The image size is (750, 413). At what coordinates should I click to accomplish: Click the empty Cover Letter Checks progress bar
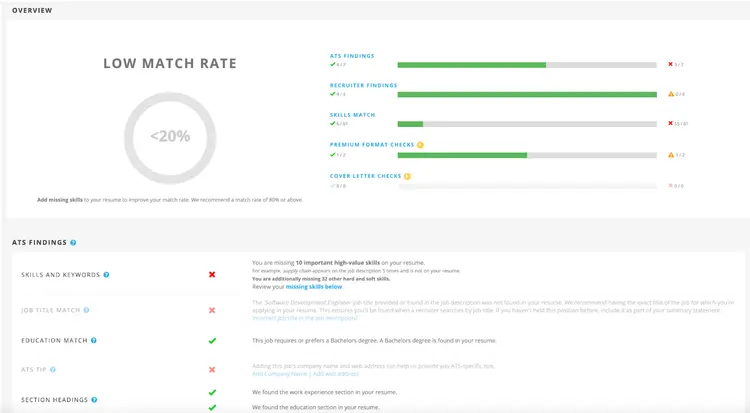coord(527,186)
